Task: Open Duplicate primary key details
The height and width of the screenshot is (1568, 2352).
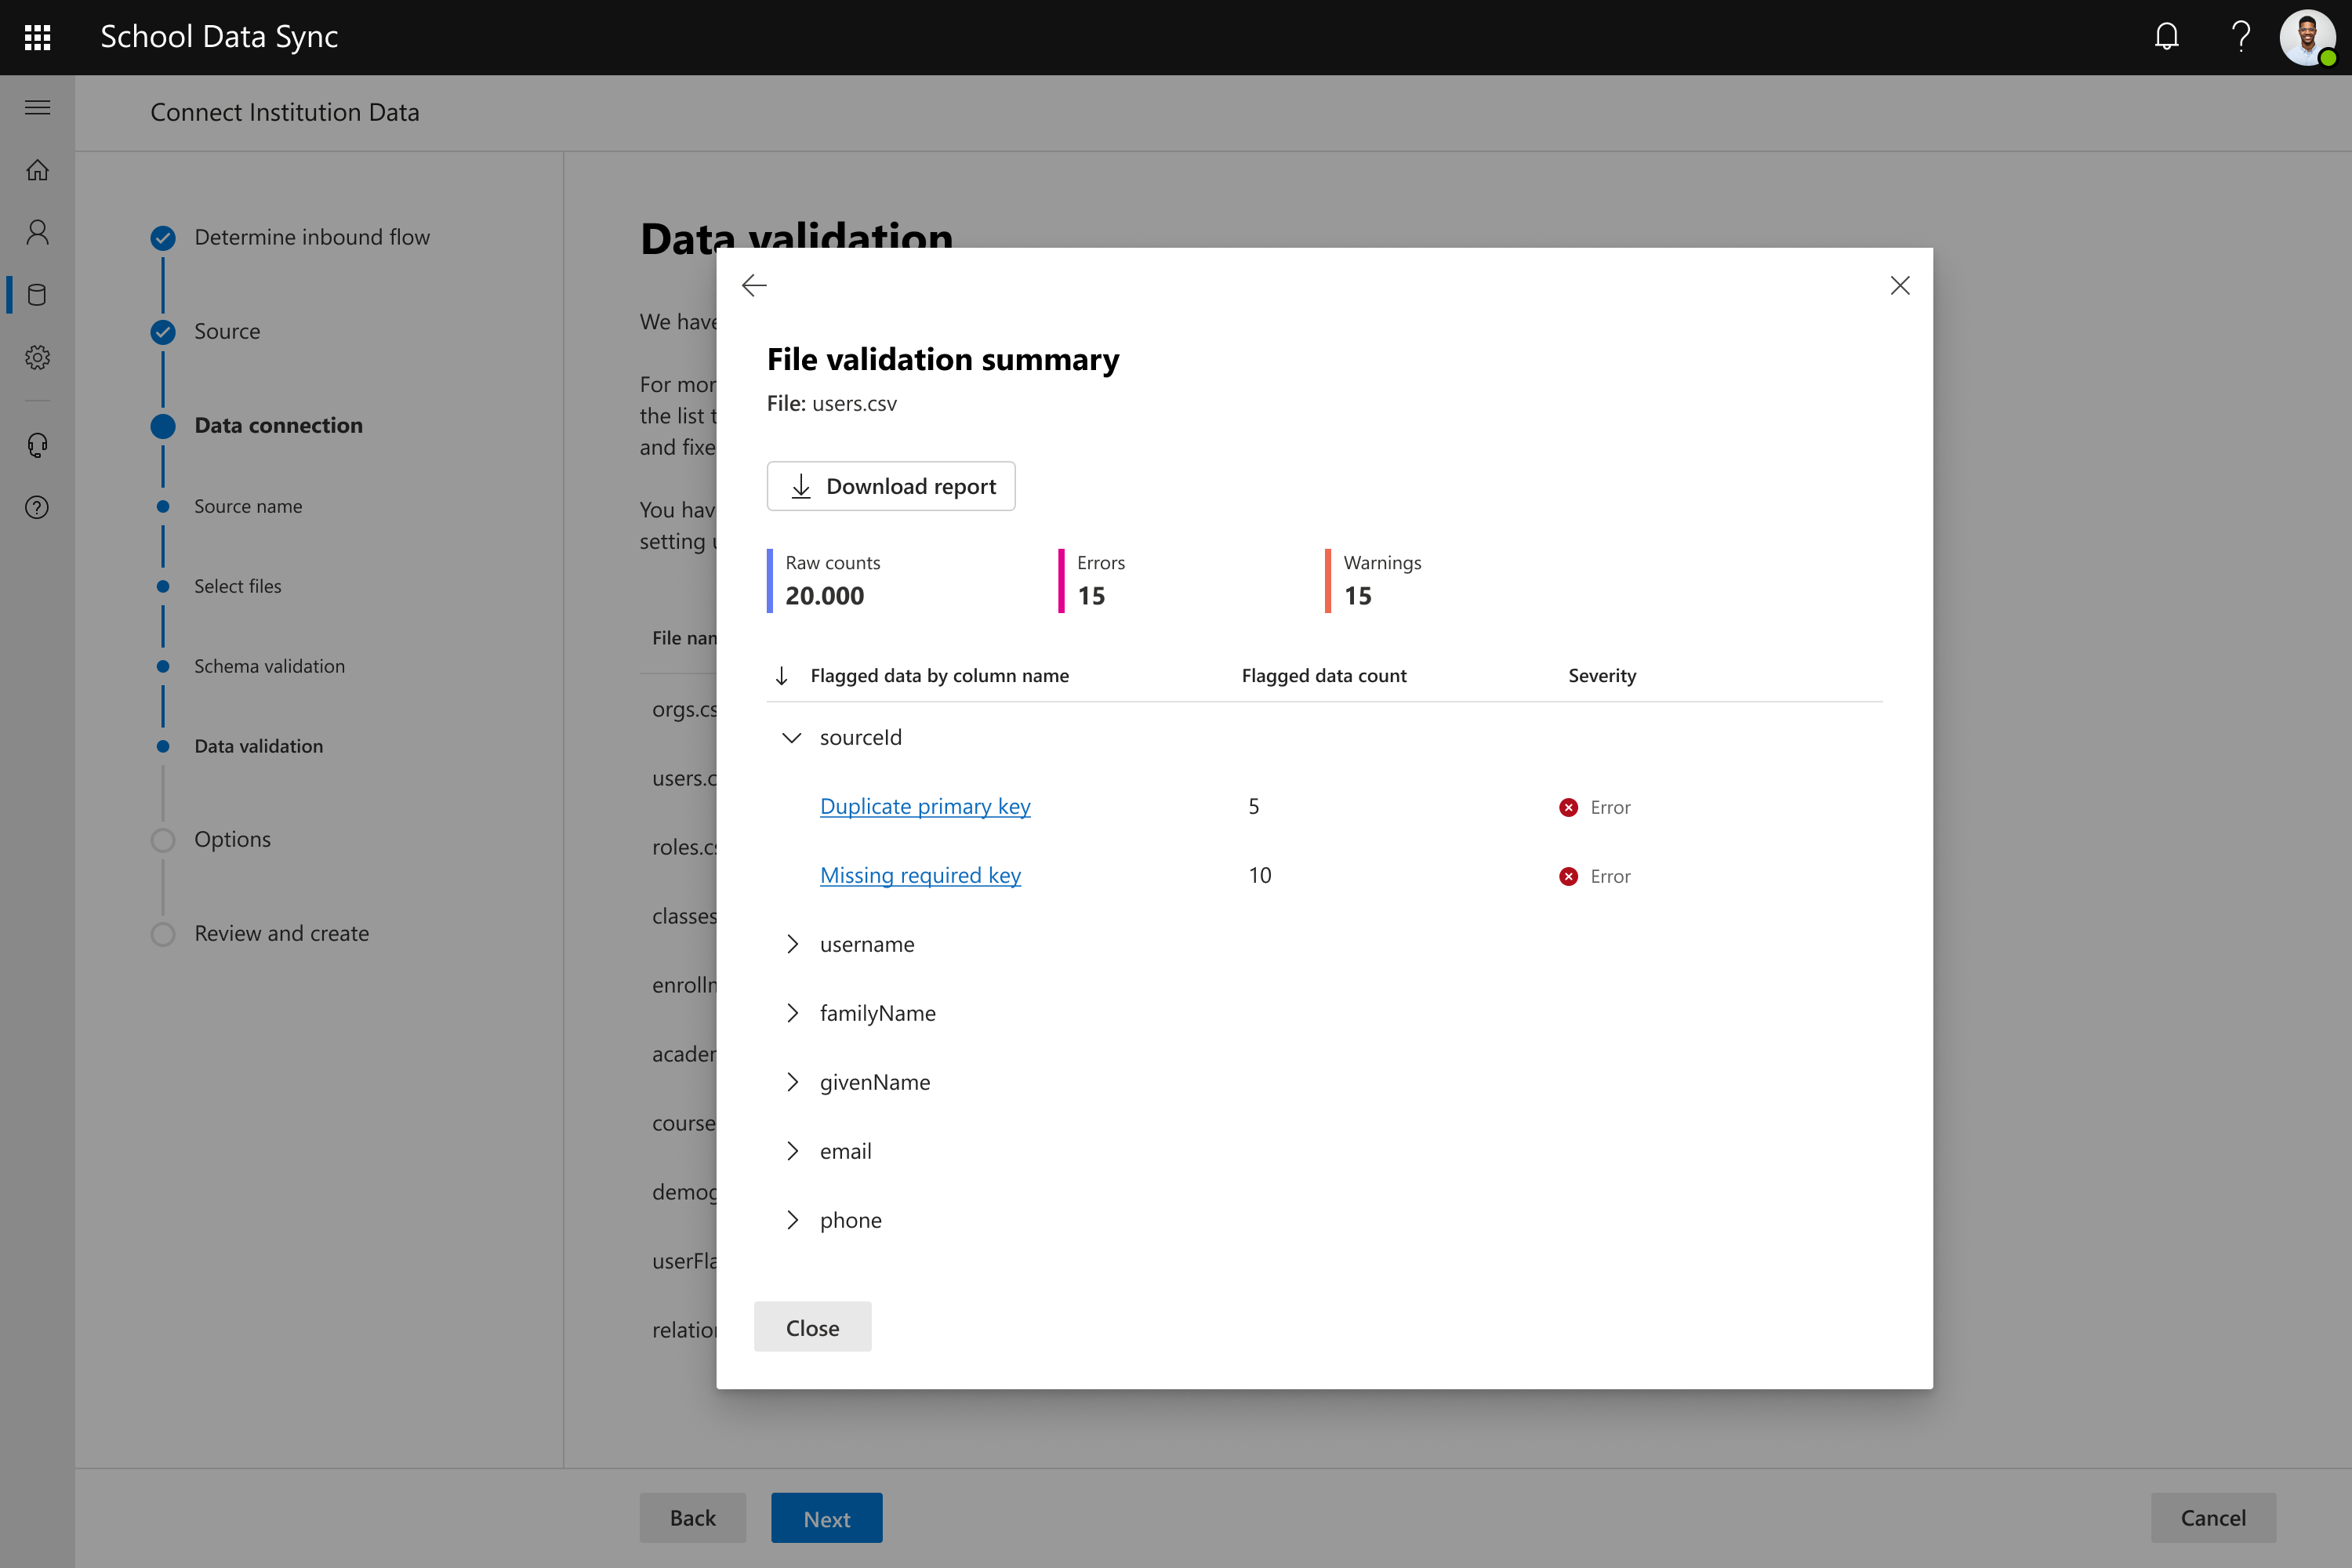Action: pyautogui.click(x=925, y=806)
